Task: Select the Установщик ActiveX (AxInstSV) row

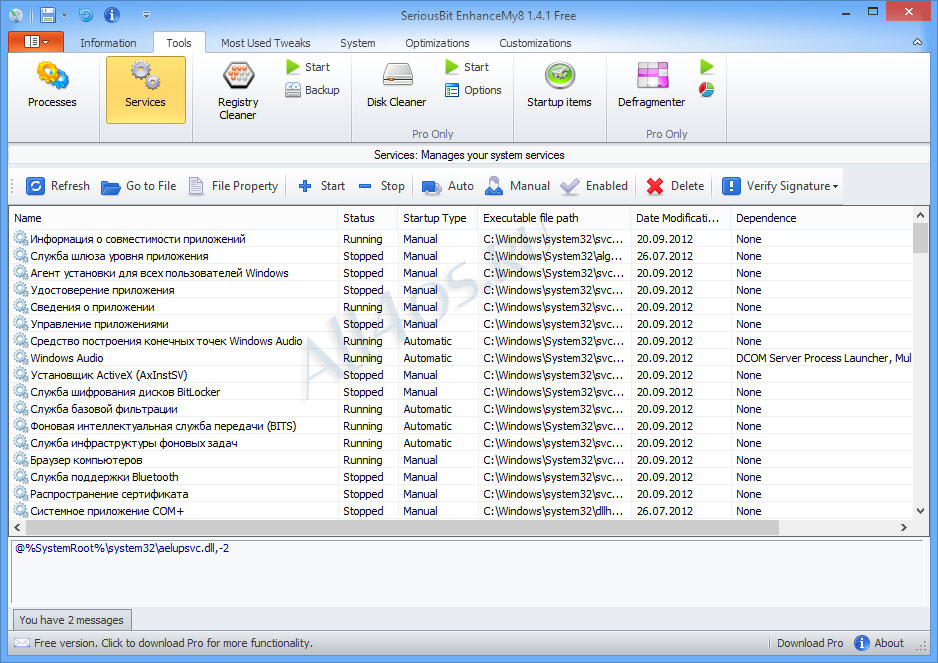Action: (462, 375)
